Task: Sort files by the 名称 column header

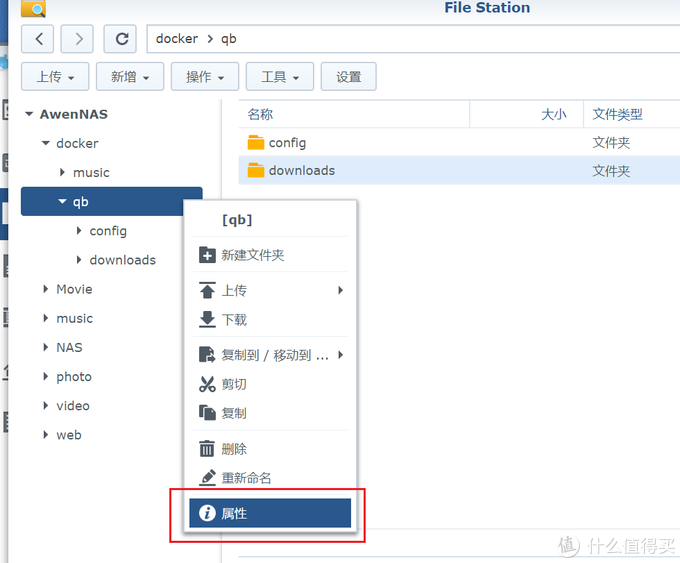Action: tap(261, 115)
